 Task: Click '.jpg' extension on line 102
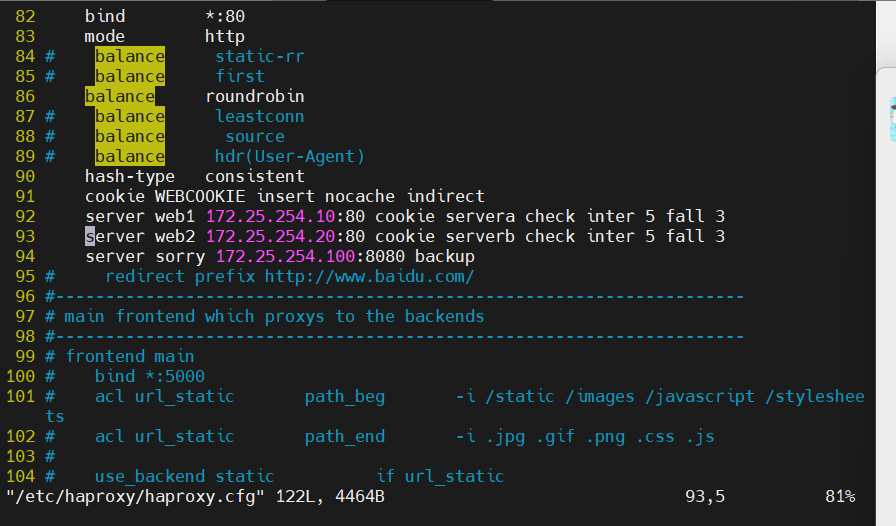click(505, 436)
